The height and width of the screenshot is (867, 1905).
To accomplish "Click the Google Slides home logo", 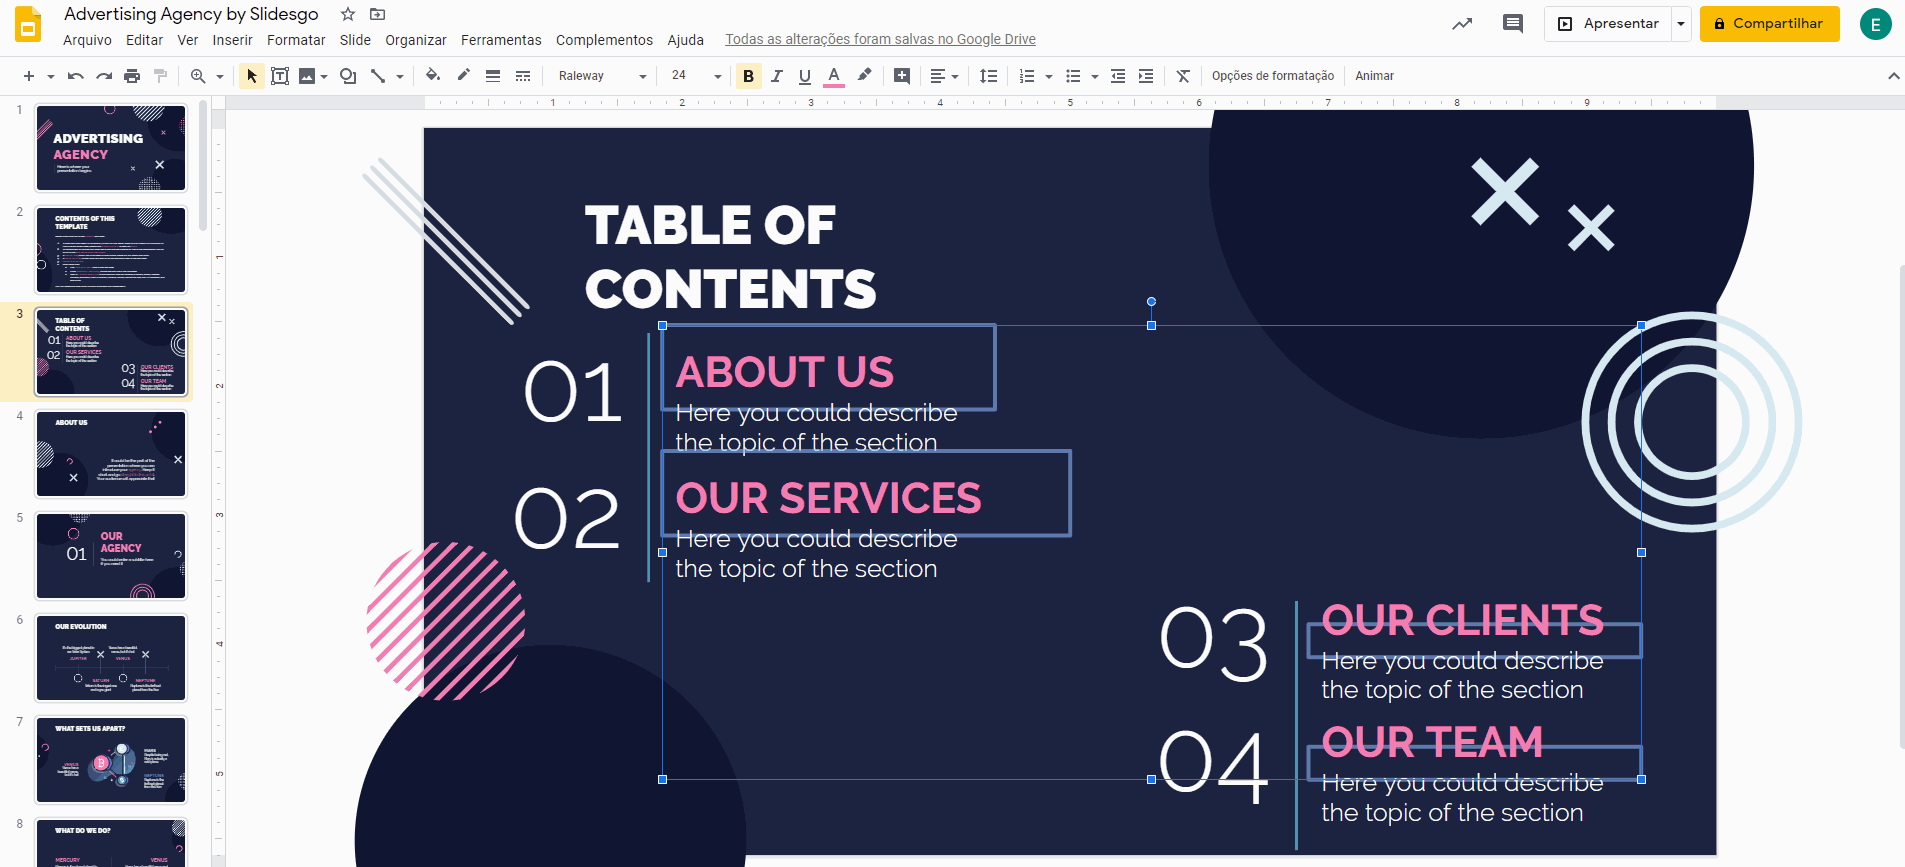I will (28, 24).
